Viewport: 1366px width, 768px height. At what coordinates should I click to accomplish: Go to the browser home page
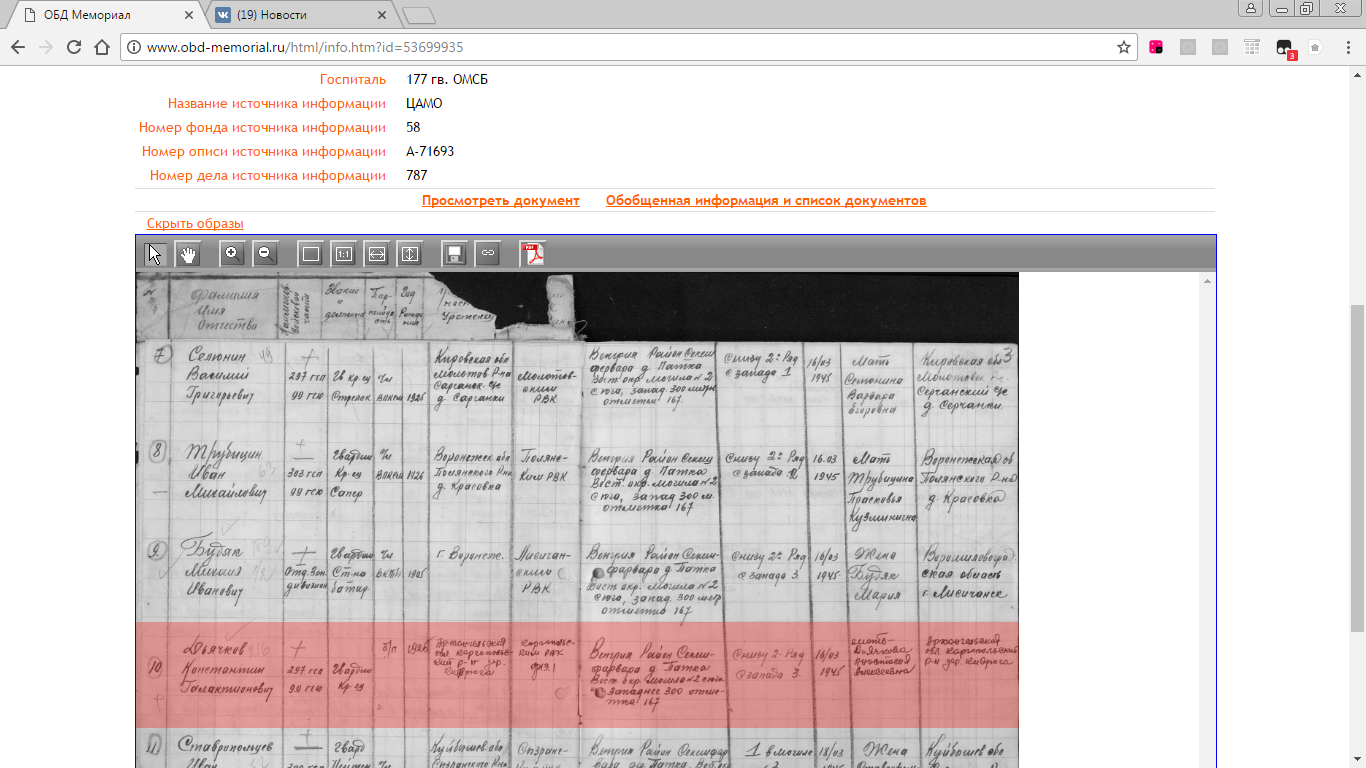coord(101,47)
